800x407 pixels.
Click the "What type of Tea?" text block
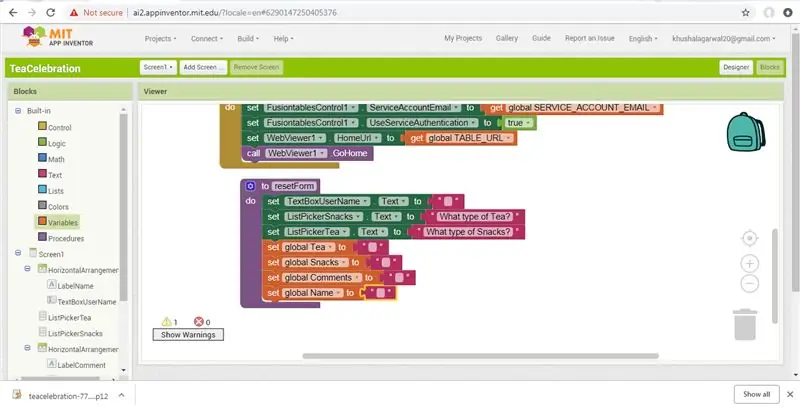coord(474,217)
